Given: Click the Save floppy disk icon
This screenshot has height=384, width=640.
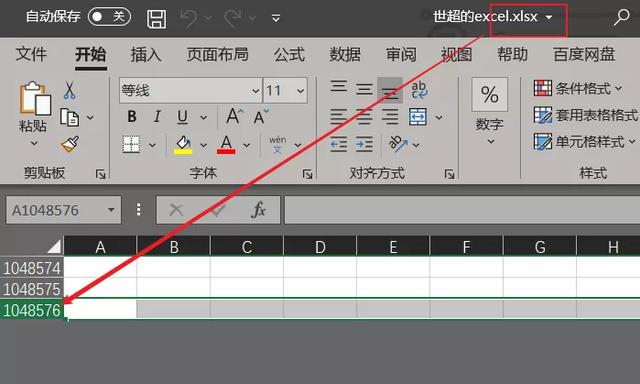Looking at the screenshot, I should pyautogui.click(x=156, y=18).
